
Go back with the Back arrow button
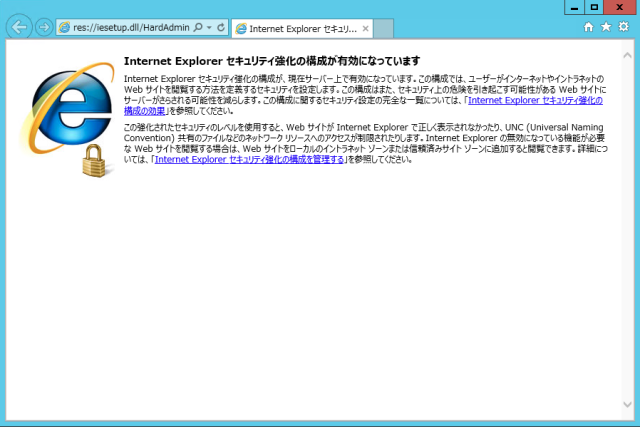click(19, 27)
